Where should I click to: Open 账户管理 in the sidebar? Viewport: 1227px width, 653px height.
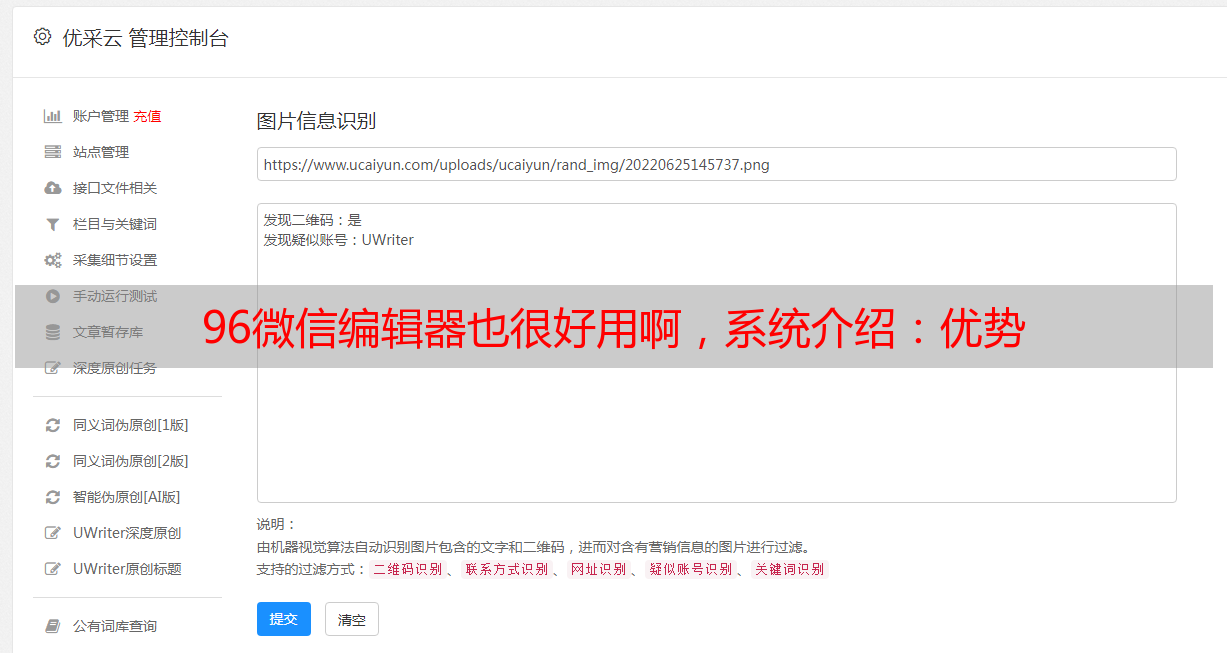click(x=101, y=116)
